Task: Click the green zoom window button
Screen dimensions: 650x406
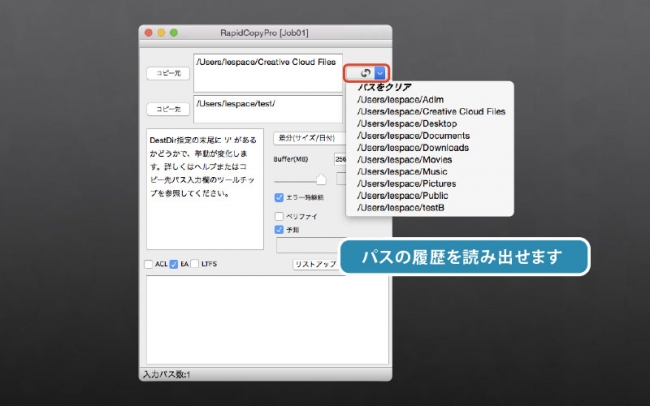Action: 174,33
